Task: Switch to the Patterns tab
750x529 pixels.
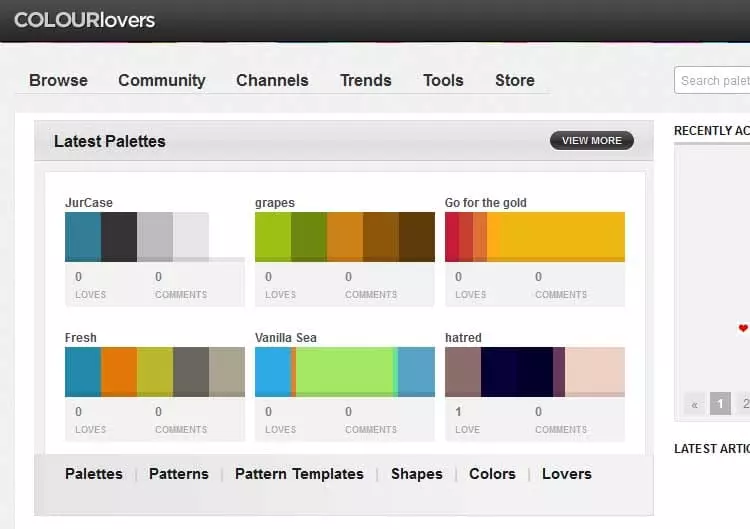Action: 179,474
